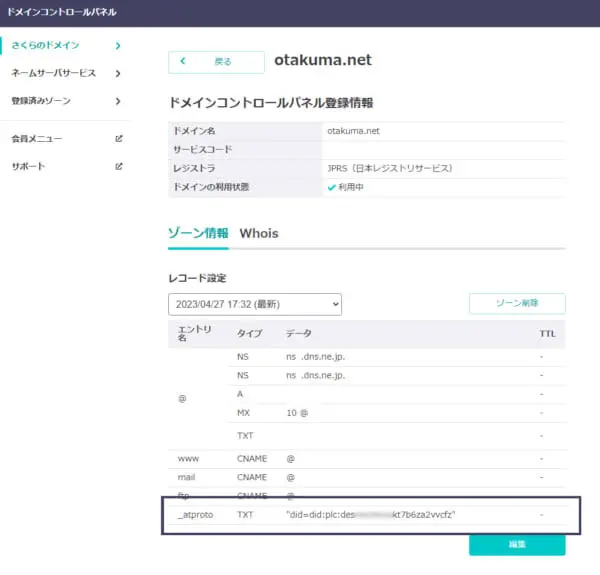Click the エントリ名 column header
This screenshot has height=575, width=600.
pos(194,334)
